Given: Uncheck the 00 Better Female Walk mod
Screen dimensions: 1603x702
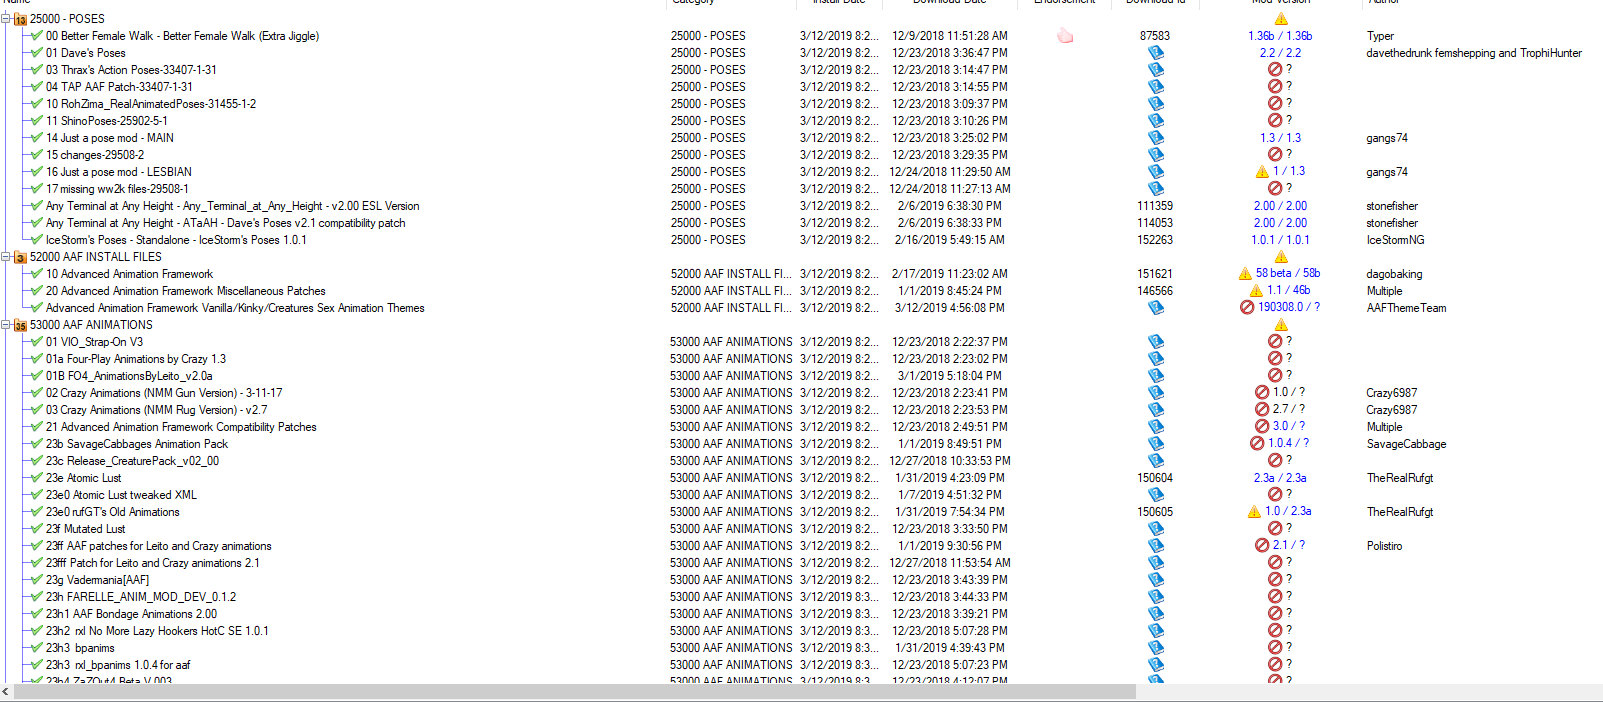Looking at the screenshot, I should pos(37,36).
